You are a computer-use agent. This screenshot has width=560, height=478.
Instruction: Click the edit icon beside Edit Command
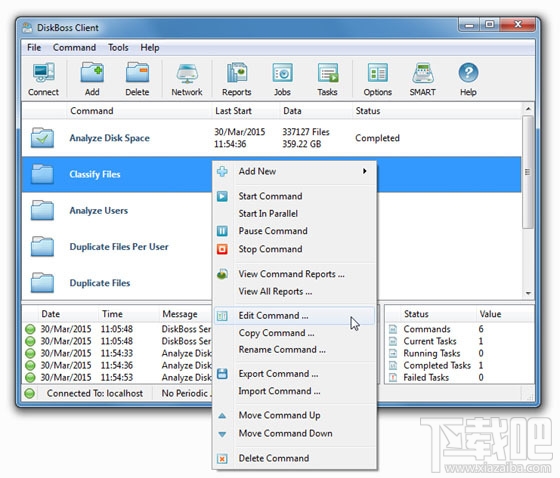click(222, 316)
